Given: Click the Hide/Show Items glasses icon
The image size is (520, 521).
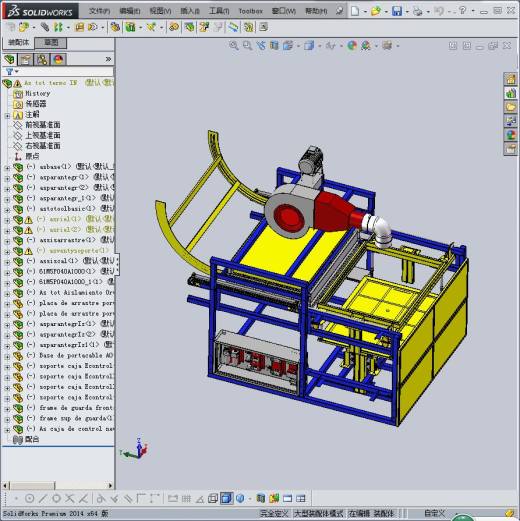Looking at the screenshot, I should (331, 45).
